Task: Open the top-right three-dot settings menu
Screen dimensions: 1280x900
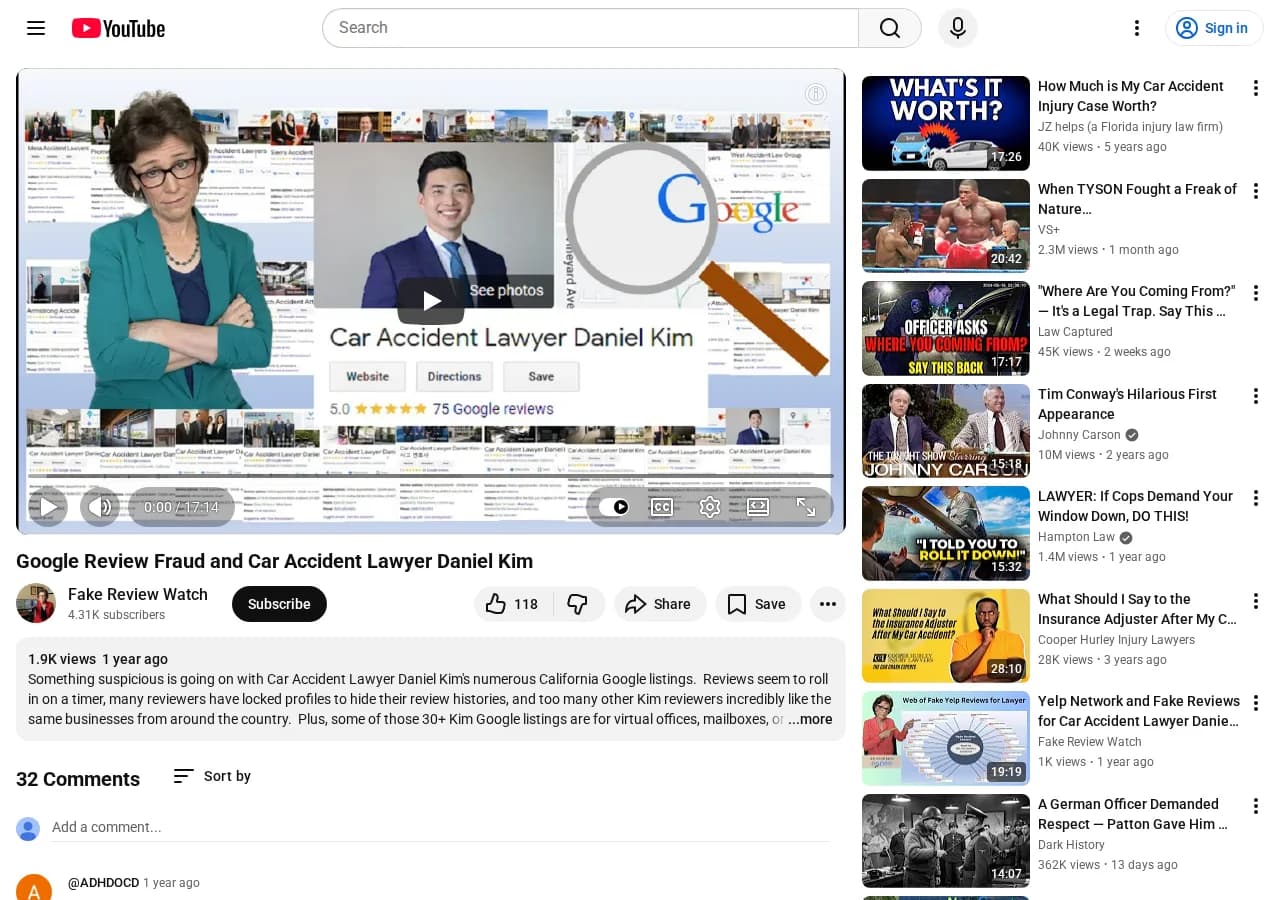Action: click(1137, 28)
